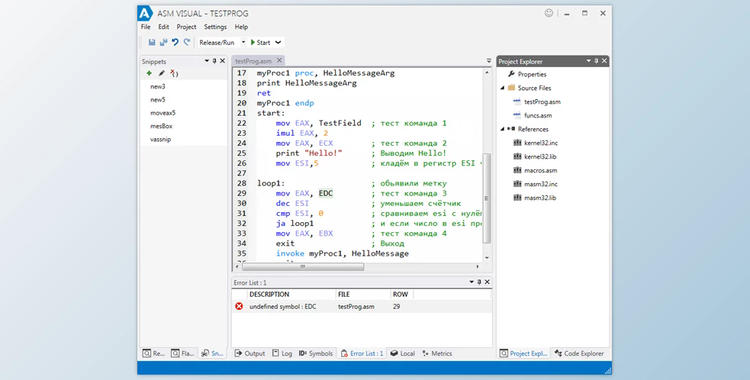
Task: Close the testProg.asm tab
Action: (x=279, y=61)
